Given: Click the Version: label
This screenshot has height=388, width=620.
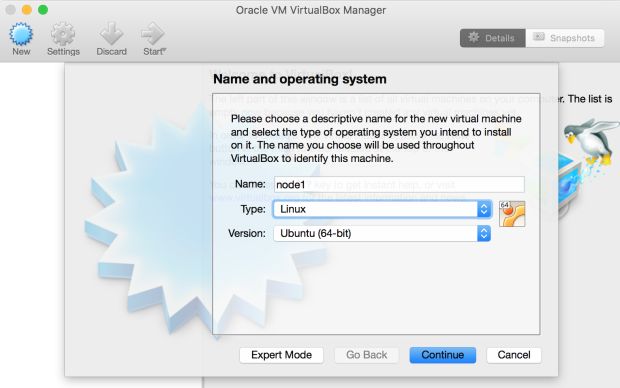Looking at the screenshot, I should pyautogui.click(x=247, y=233).
